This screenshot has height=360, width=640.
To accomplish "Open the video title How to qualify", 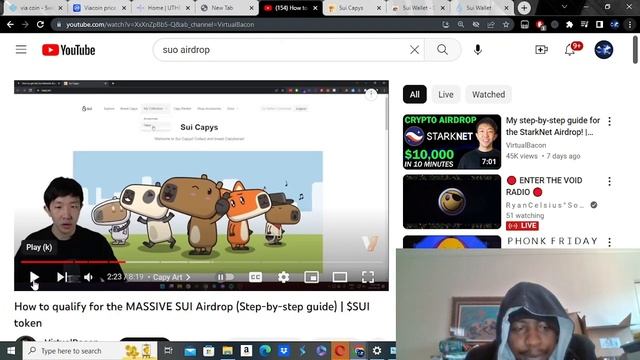I will coord(192,314).
